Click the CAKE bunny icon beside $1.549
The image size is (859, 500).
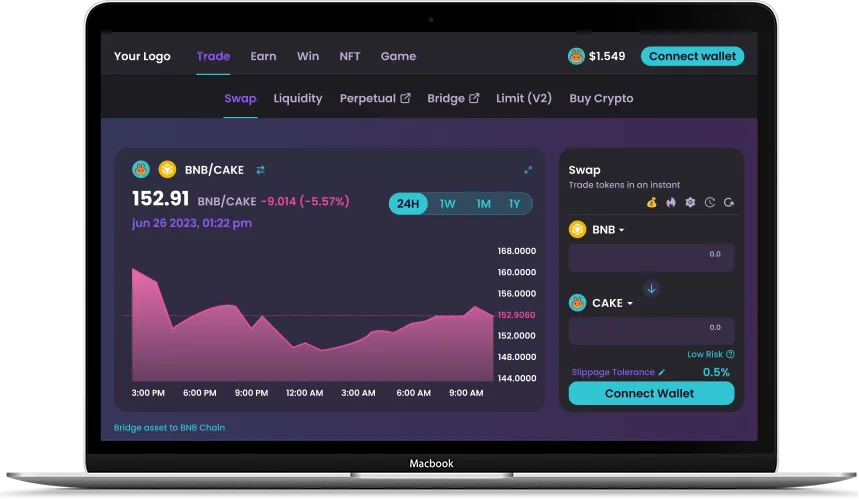pos(576,56)
